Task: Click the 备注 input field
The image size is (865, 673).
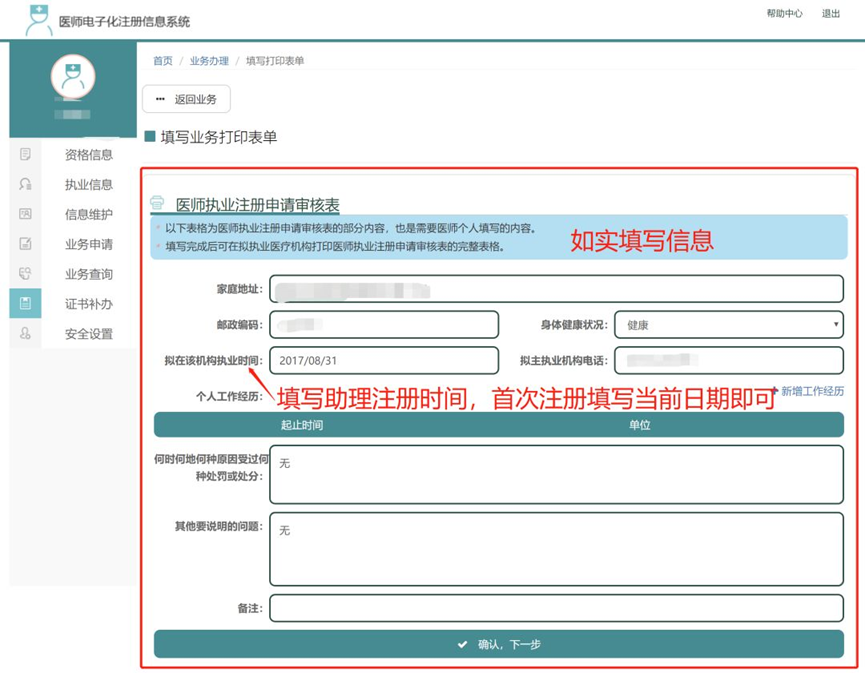Action: coord(556,608)
